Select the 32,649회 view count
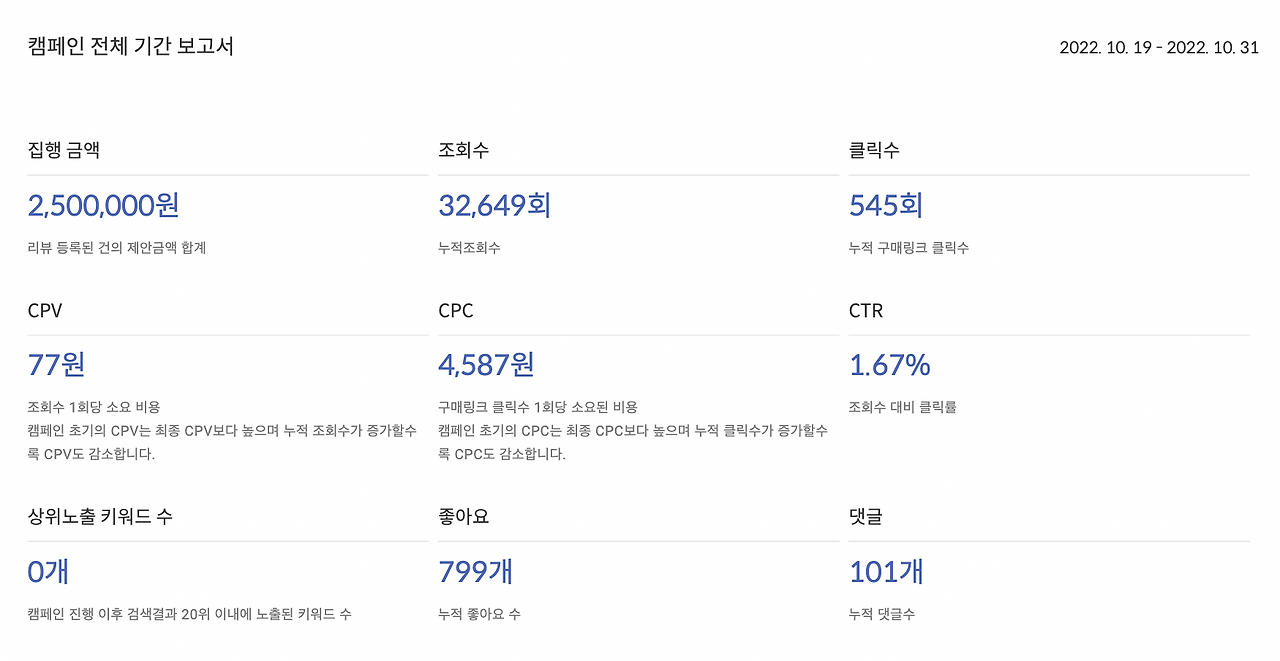1280x661 pixels. (x=495, y=205)
